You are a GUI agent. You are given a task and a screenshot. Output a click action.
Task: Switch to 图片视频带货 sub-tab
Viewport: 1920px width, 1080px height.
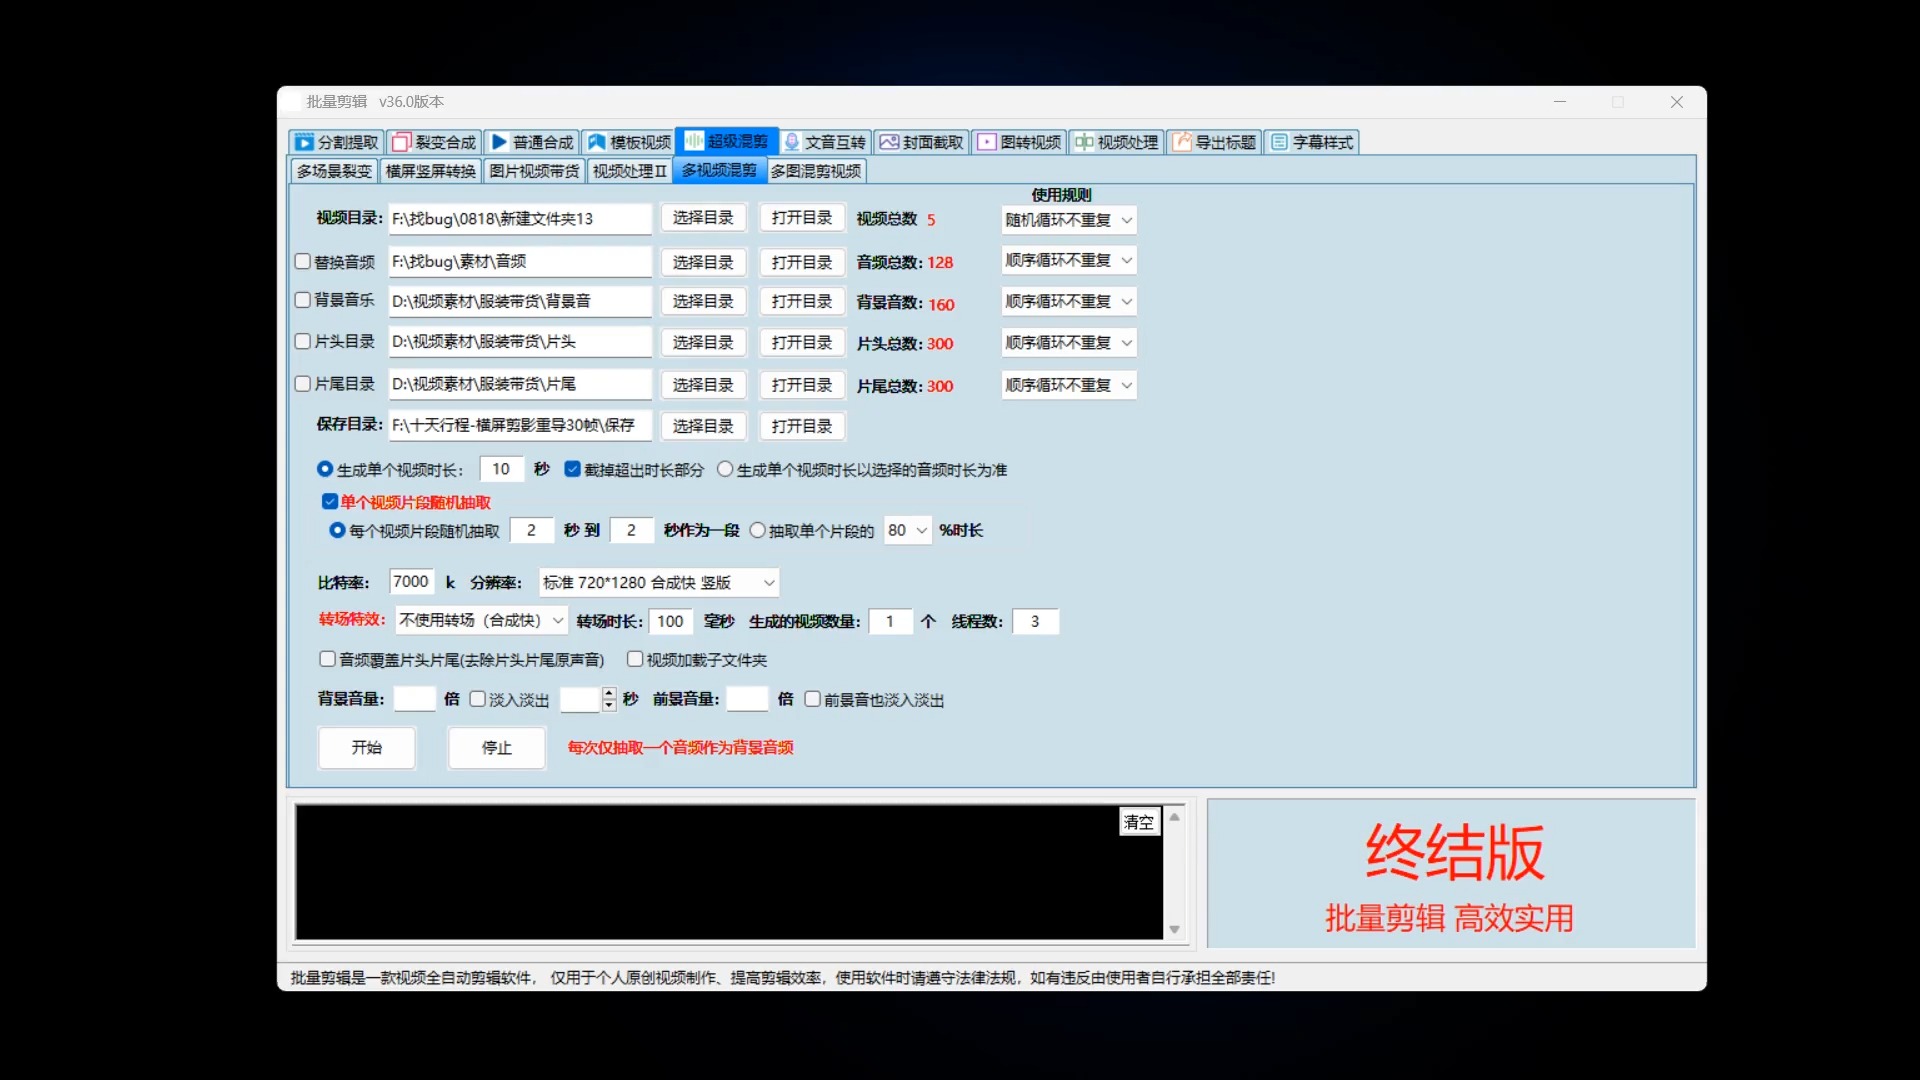pyautogui.click(x=534, y=171)
